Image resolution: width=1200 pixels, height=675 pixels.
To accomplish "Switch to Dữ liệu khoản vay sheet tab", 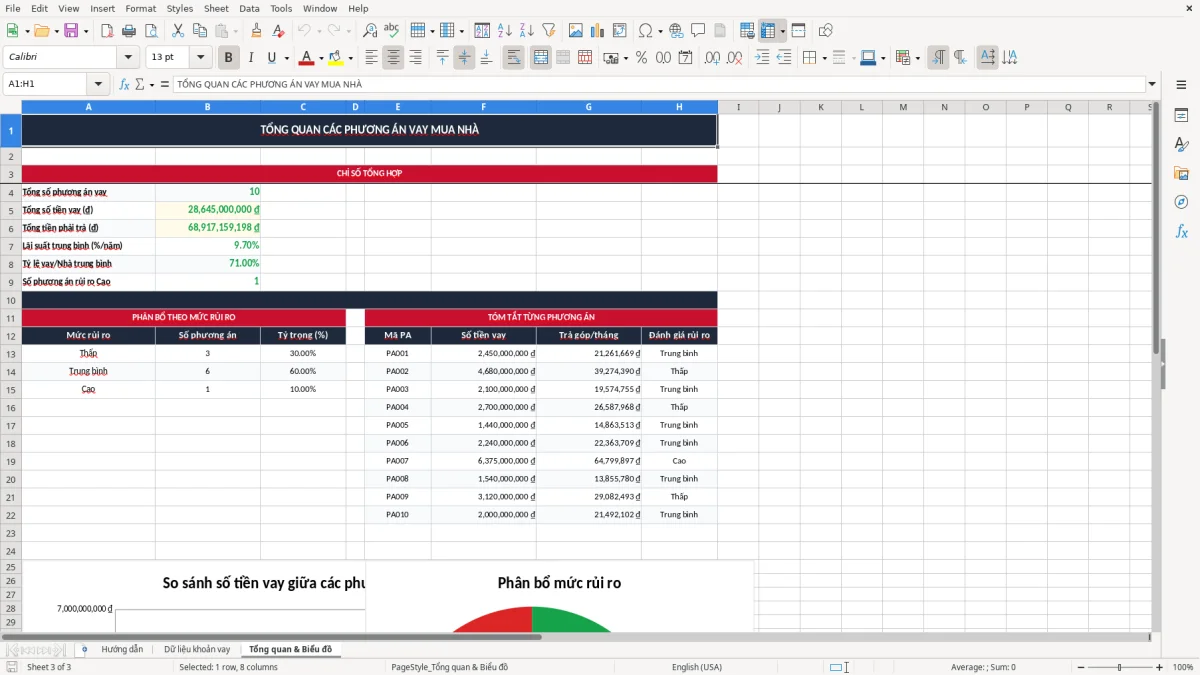I will point(197,650).
